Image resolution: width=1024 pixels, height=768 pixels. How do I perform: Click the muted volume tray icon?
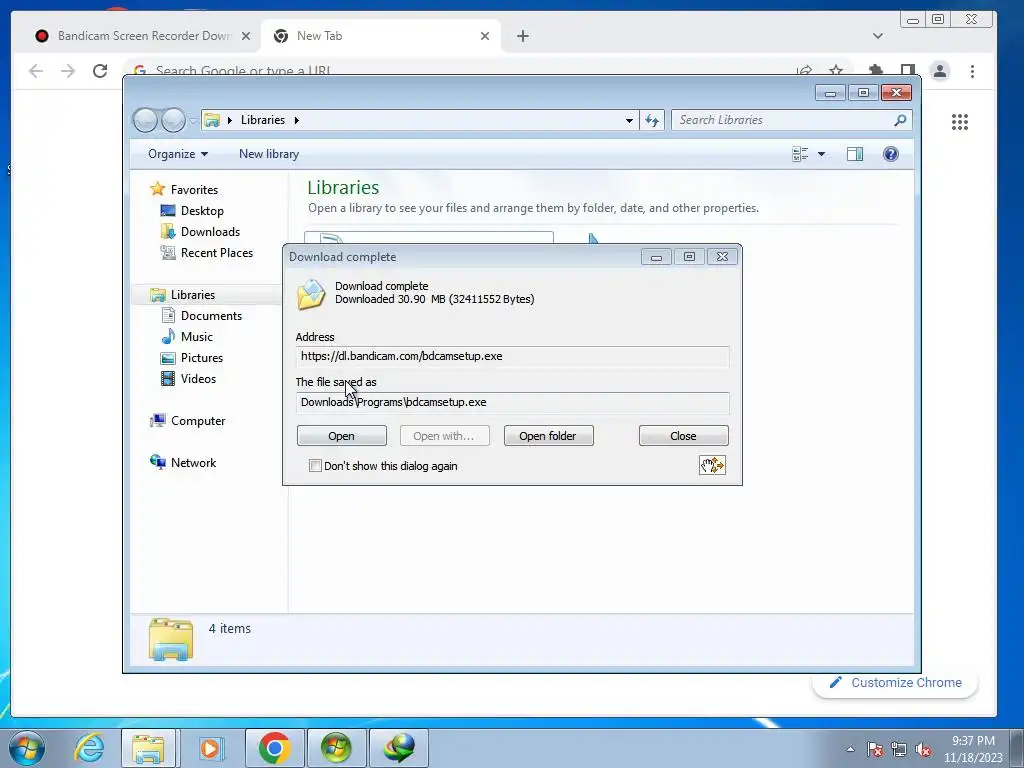pyautogui.click(x=923, y=750)
